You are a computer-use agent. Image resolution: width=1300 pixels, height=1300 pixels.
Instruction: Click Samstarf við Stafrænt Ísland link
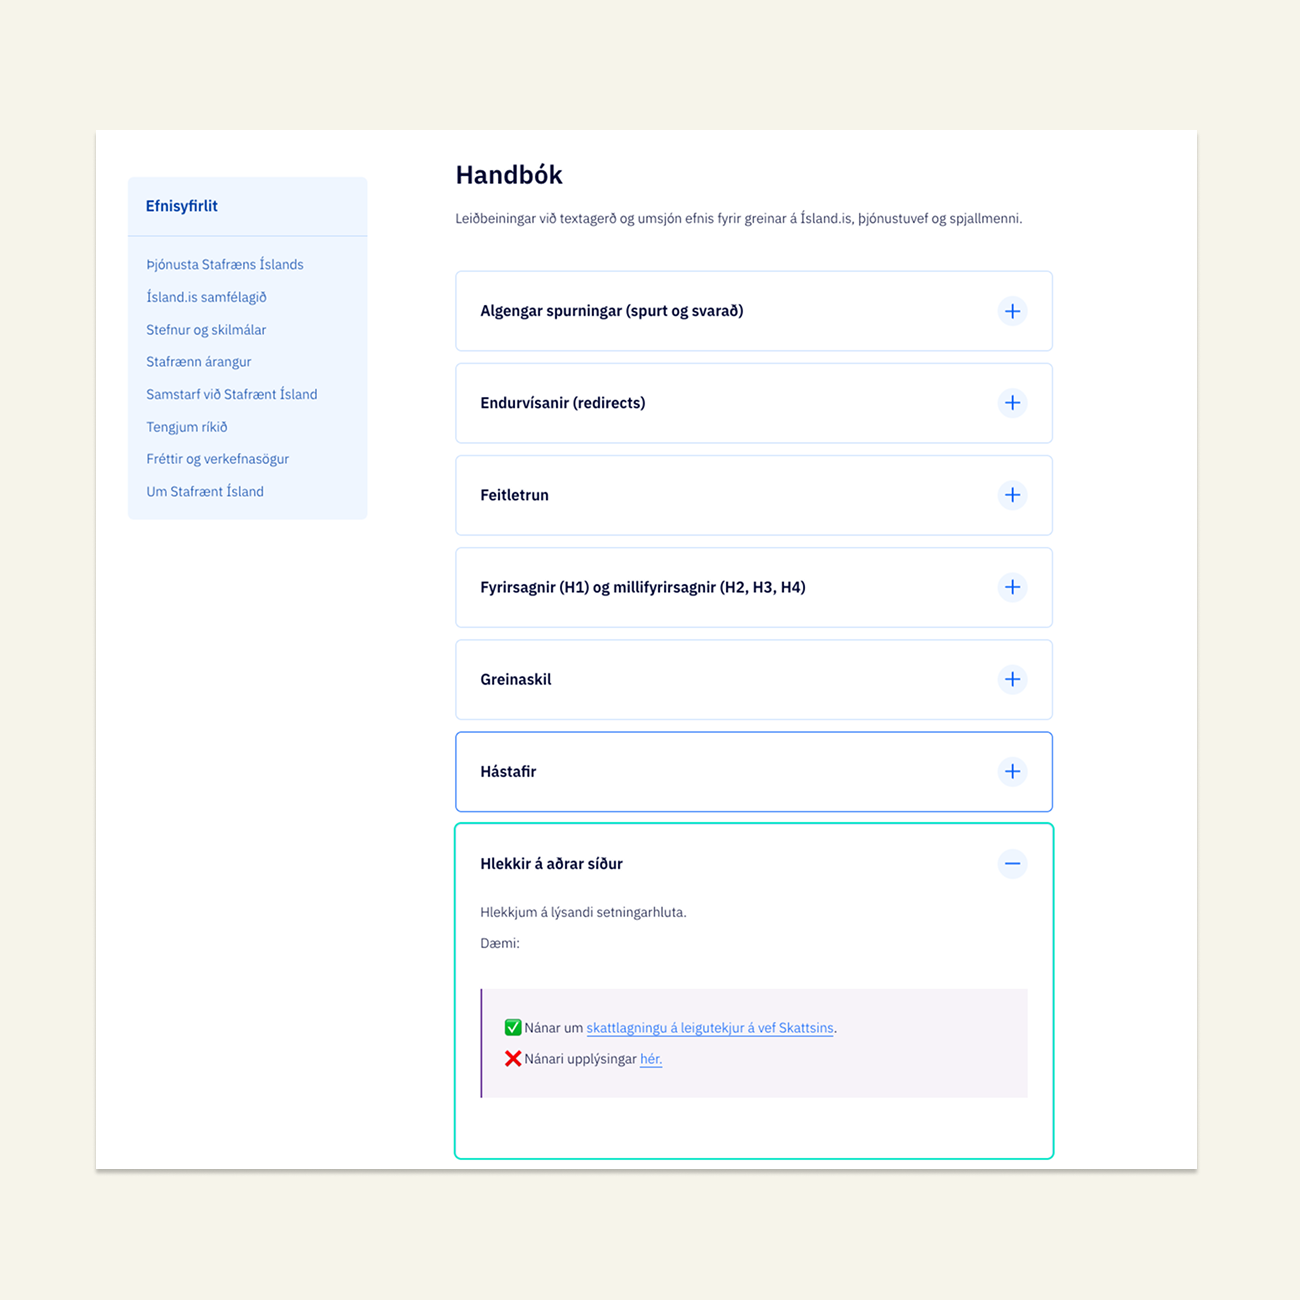231,394
